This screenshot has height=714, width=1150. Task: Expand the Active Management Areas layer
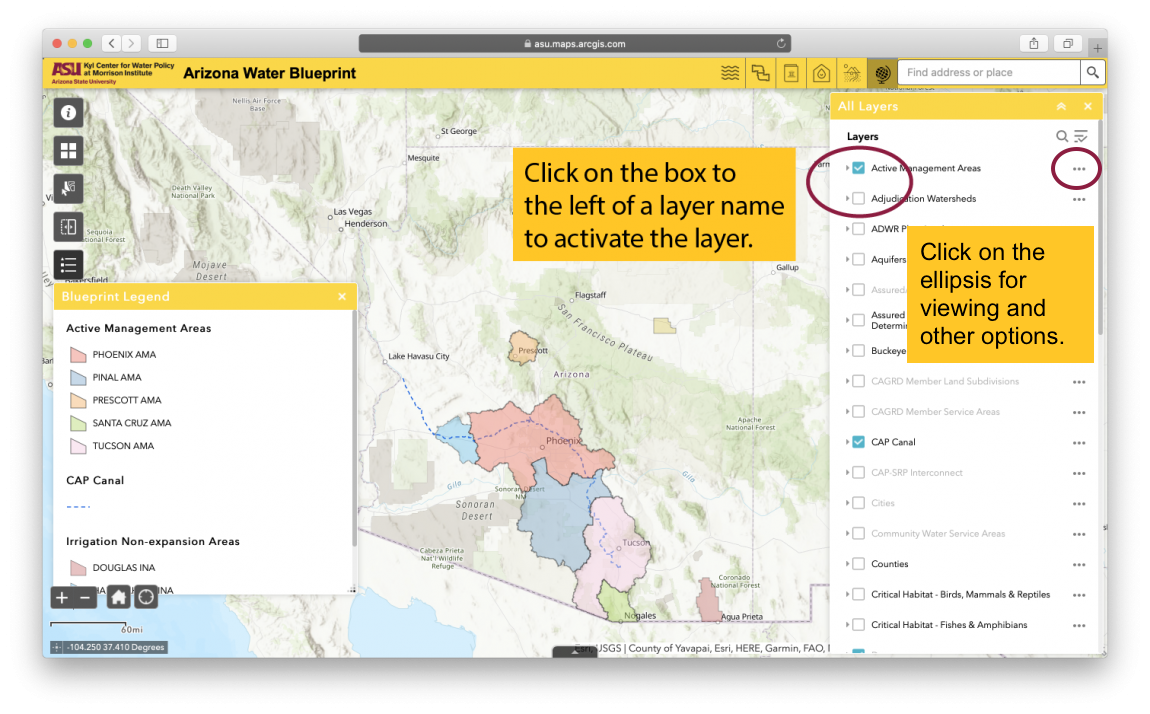pos(847,168)
